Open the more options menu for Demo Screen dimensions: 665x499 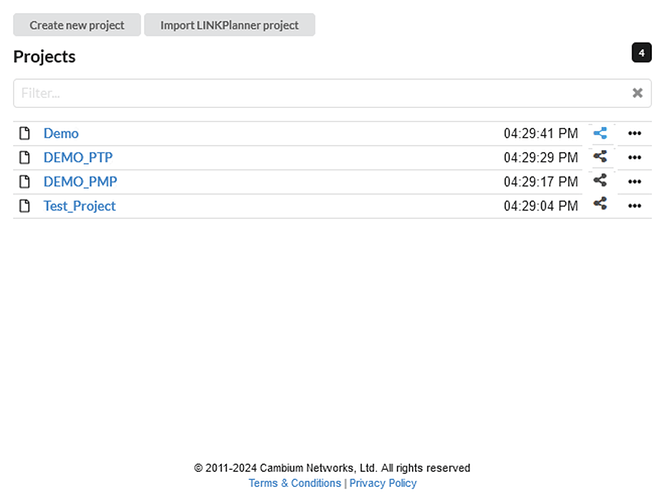pyautogui.click(x=634, y=133)
